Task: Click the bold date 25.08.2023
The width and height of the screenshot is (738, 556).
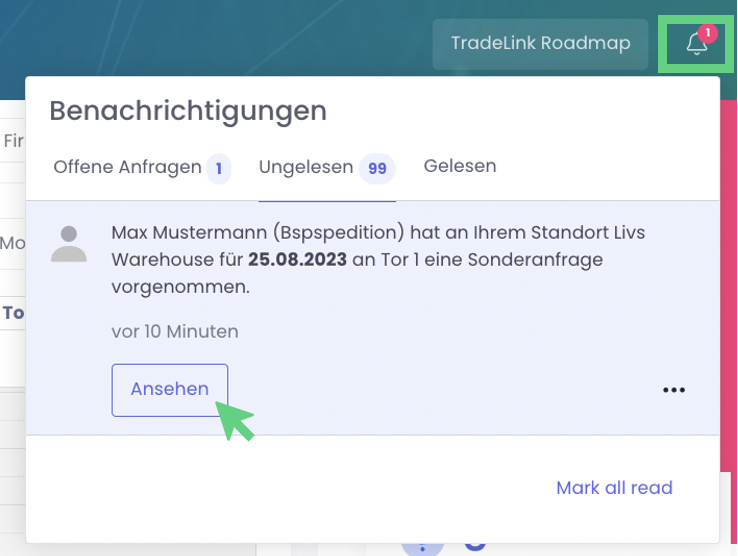Action: click(x=298, y=260)
